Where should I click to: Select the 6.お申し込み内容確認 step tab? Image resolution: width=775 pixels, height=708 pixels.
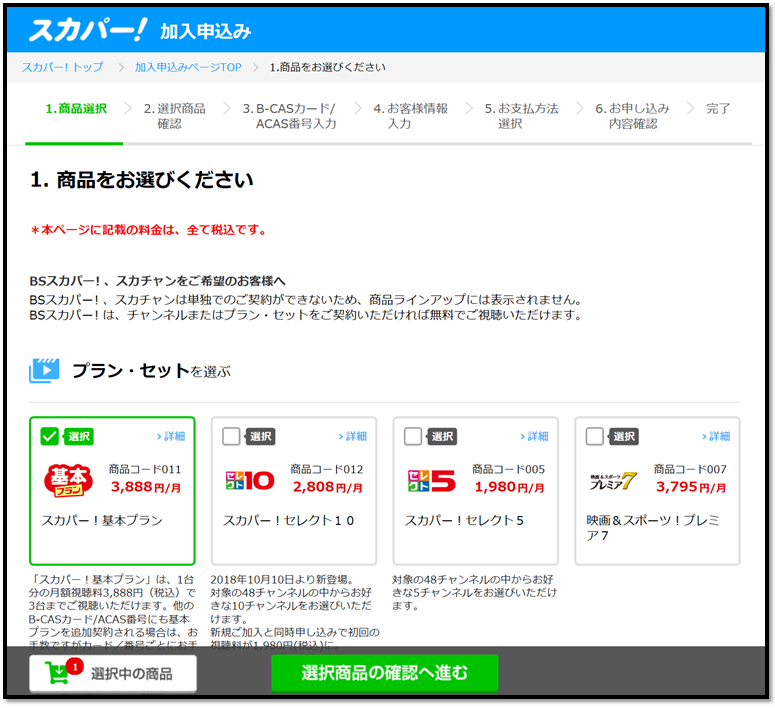pyautogui.click(x=632, y=116)
